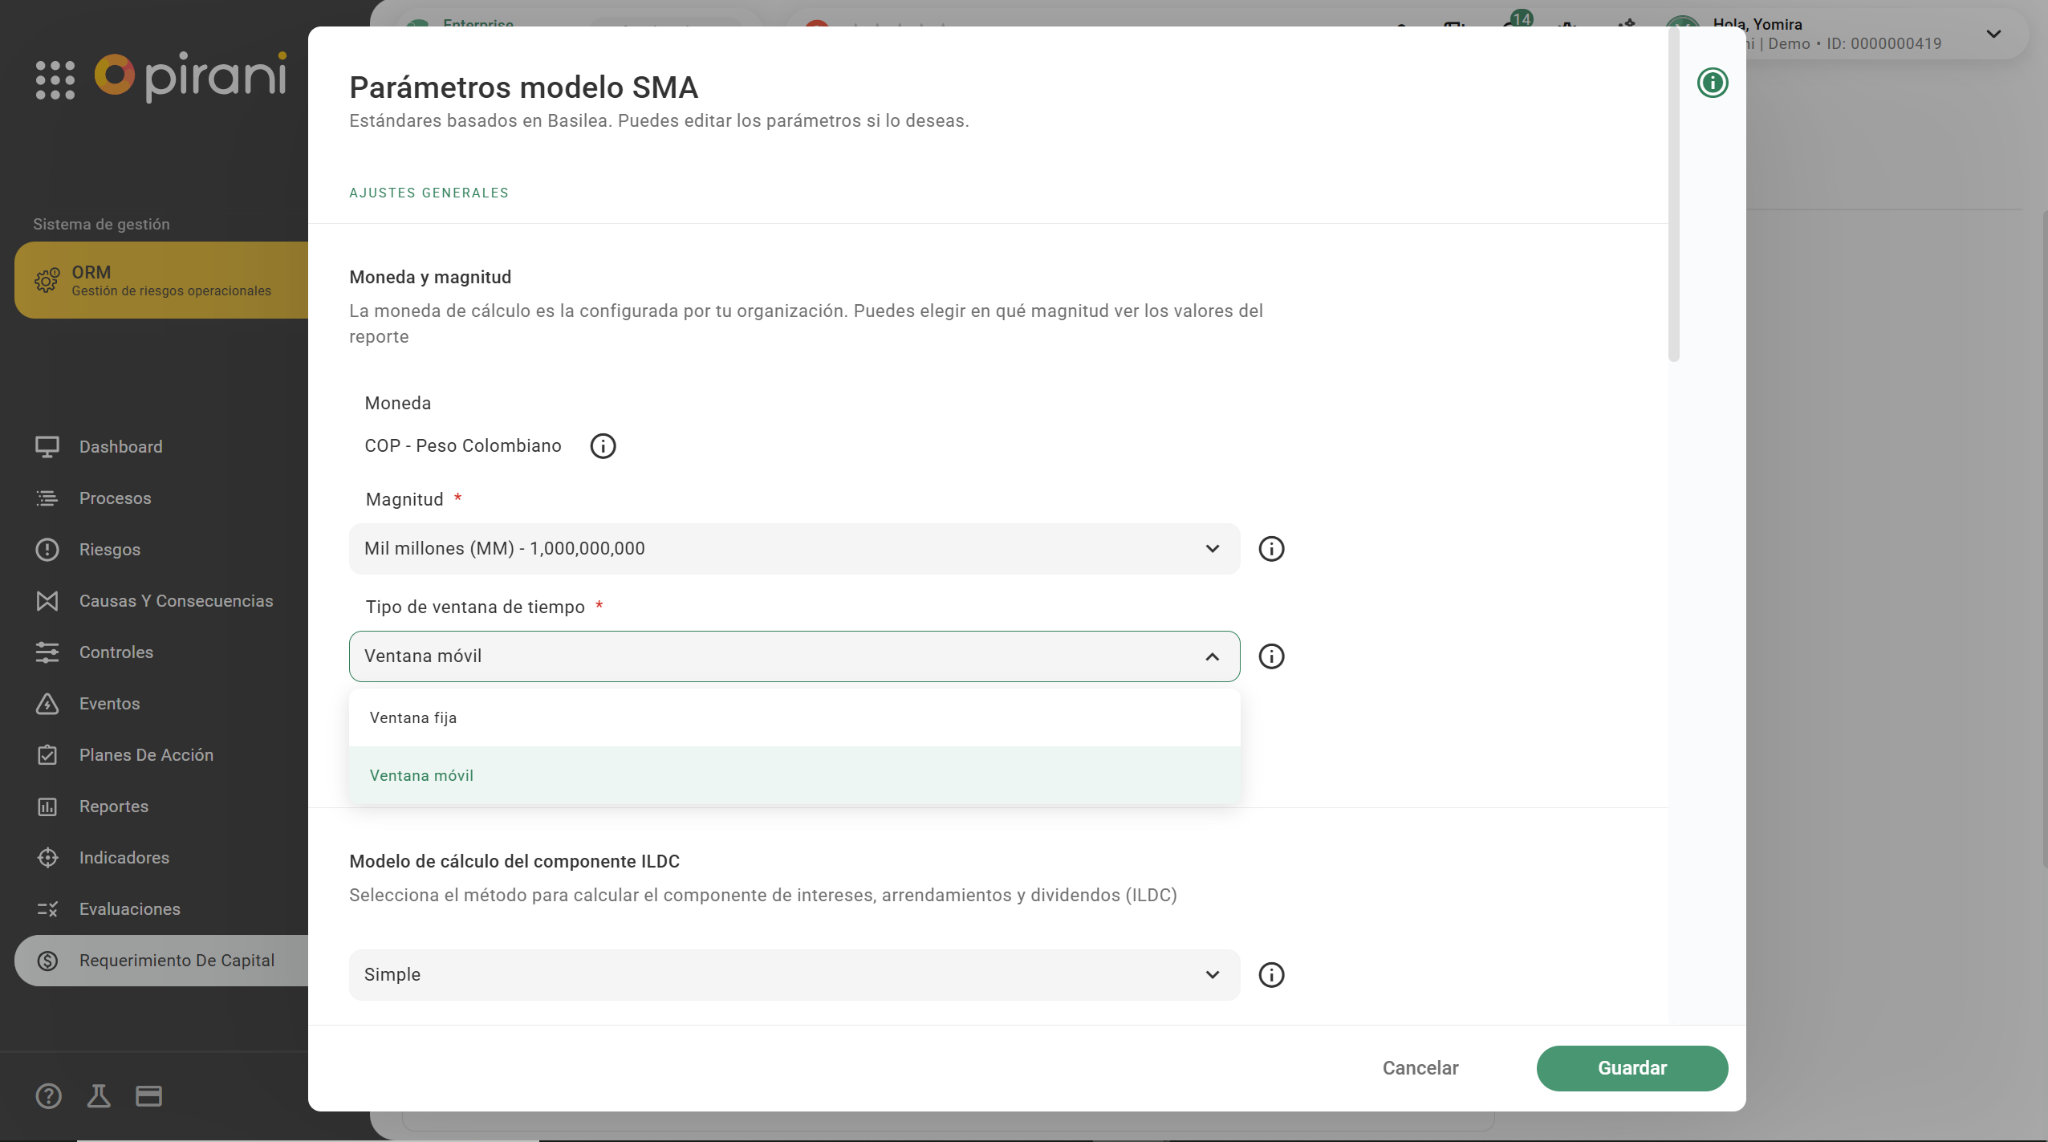Open the apps grid icon next to the Pirani logo

pos(55,80)
